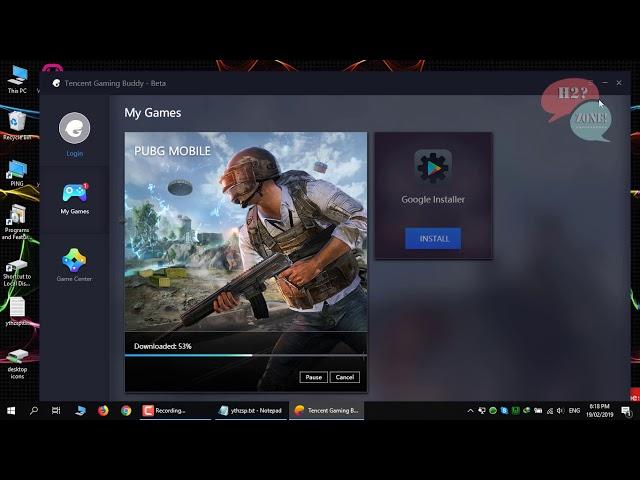Select the My Games sidebar label
This screenshot has width=640, height=480.
click(x=75, y=211)
